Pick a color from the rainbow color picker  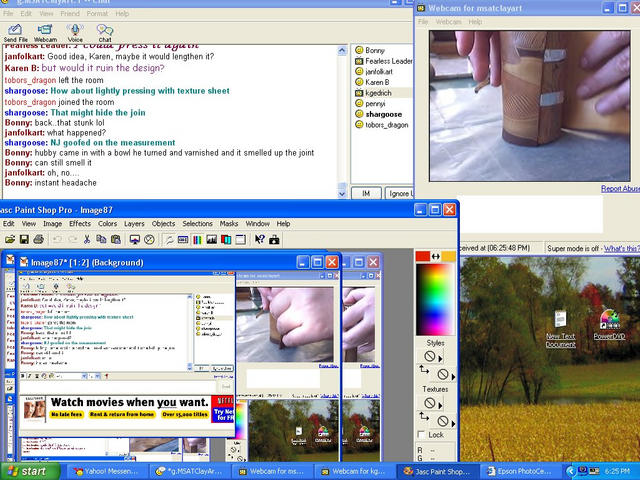coord(435,299)
